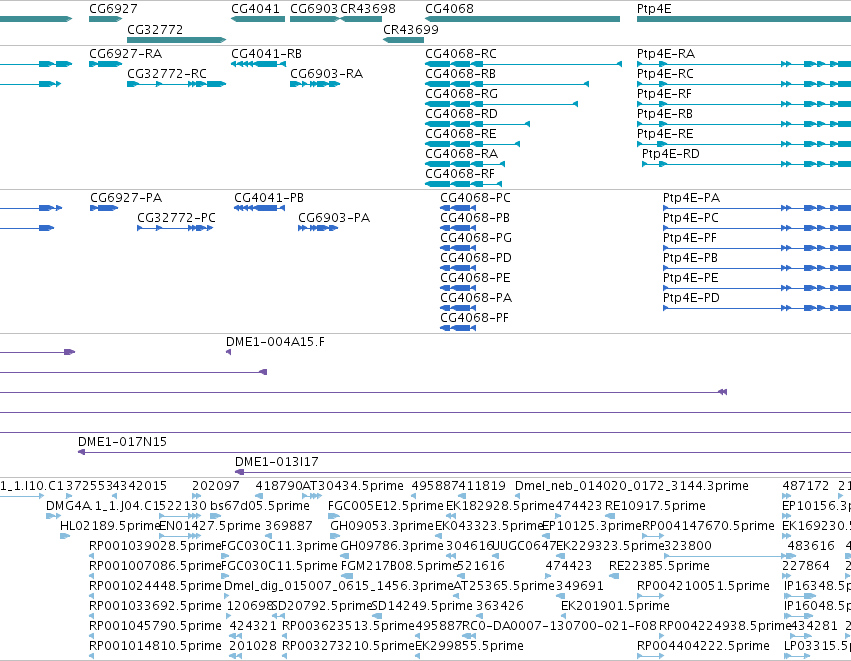Click EST RE22385.5prime

[614, 576]
